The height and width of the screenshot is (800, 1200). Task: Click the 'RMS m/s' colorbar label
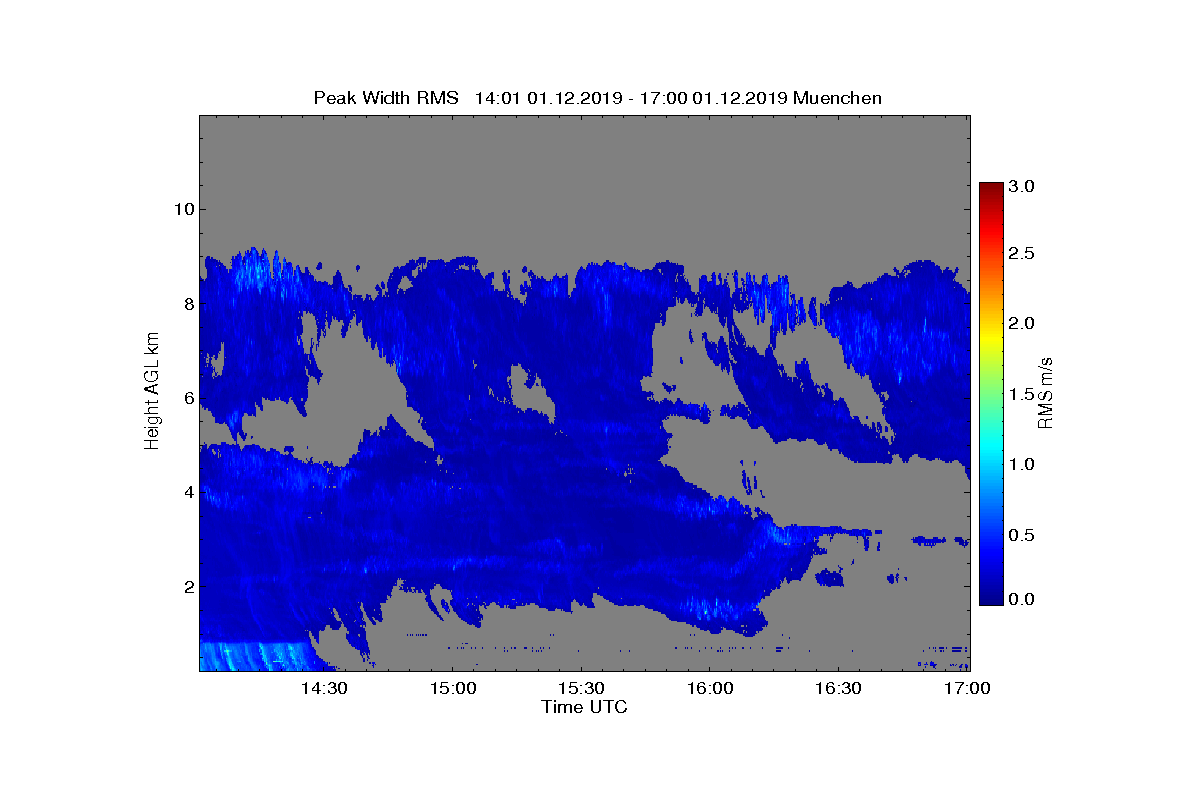(x=1045, y=392)
